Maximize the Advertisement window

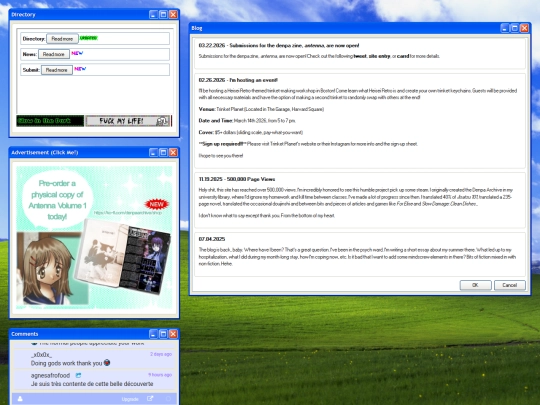coord(164,152)
